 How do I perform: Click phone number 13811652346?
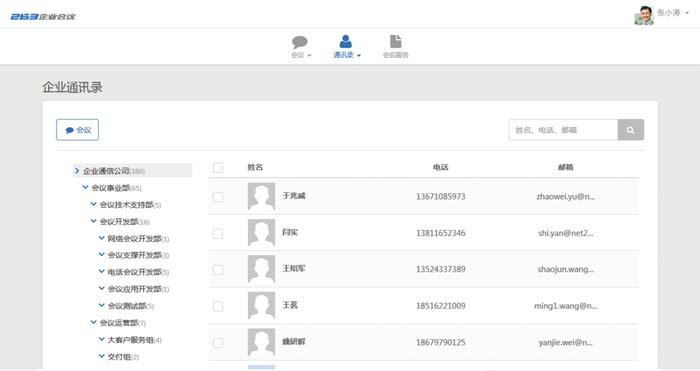pyautogui.click(x=441, y=233)
